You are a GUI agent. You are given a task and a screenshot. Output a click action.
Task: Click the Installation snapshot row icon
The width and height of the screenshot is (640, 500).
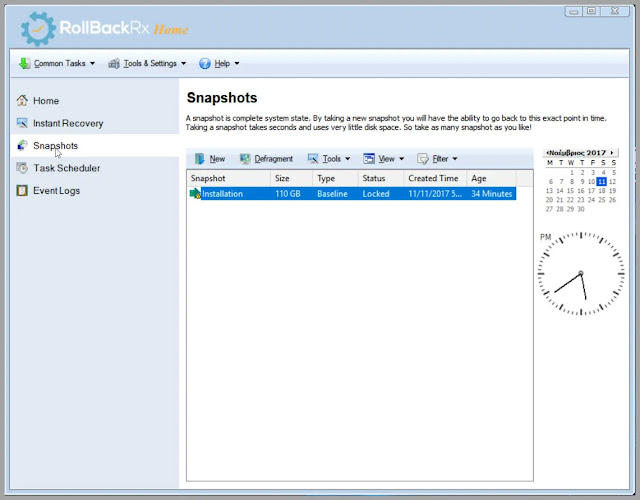point(195,193)
